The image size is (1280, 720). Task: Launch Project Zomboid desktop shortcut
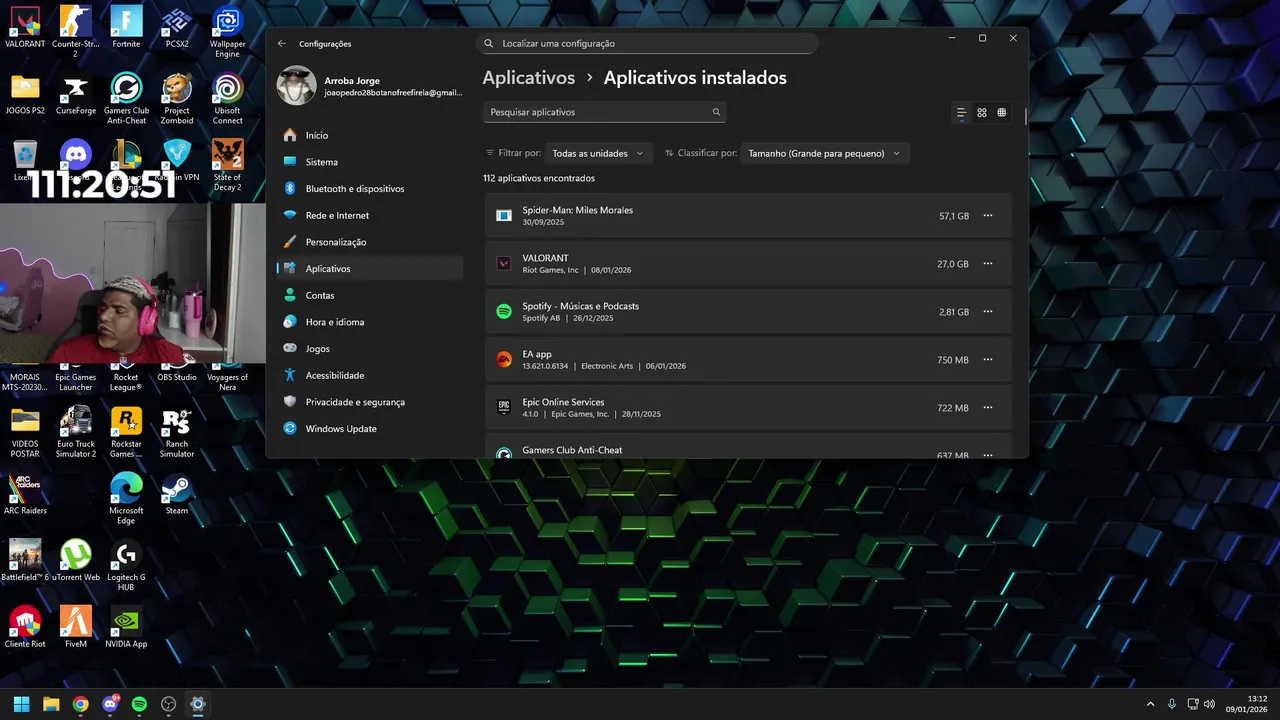(177, 99)
